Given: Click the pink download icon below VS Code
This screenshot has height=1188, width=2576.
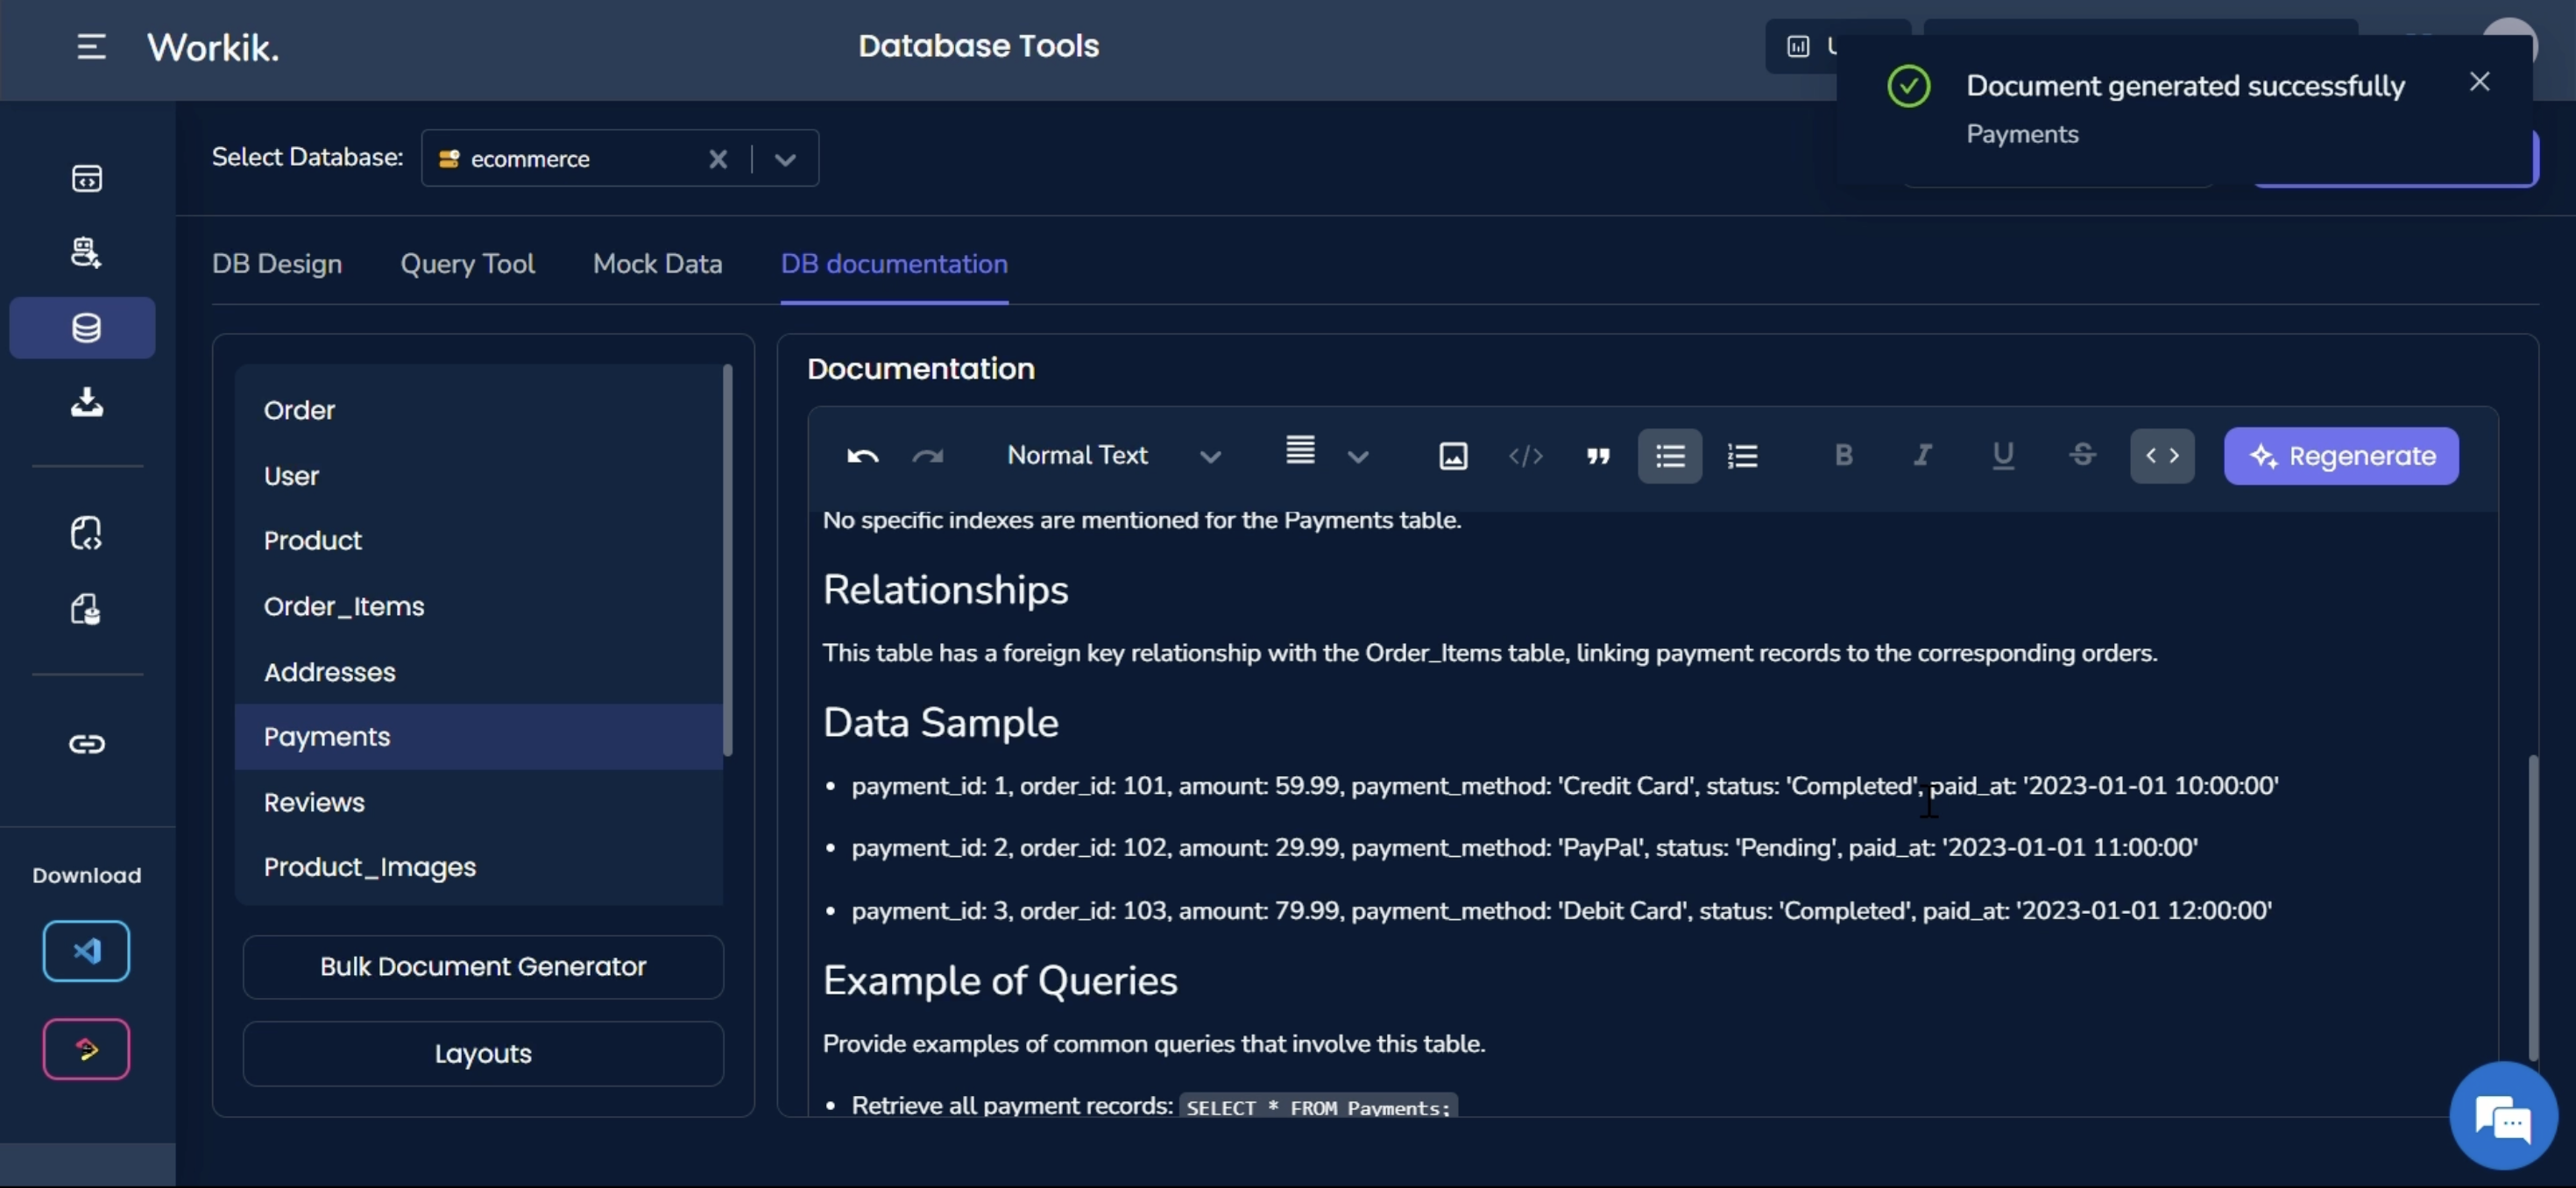Looking at the screenshot, I should pyautogui.click(x=86, y=1049).
